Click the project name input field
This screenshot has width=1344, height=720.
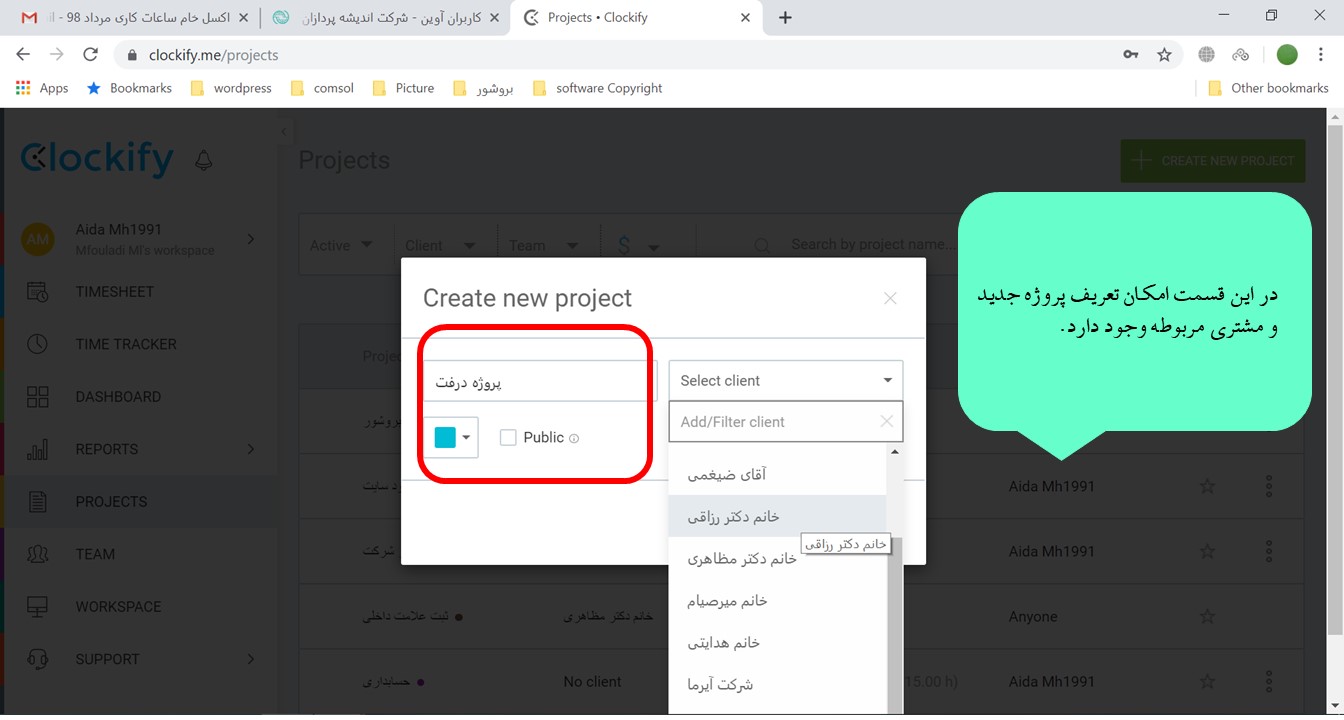point(539,381)
